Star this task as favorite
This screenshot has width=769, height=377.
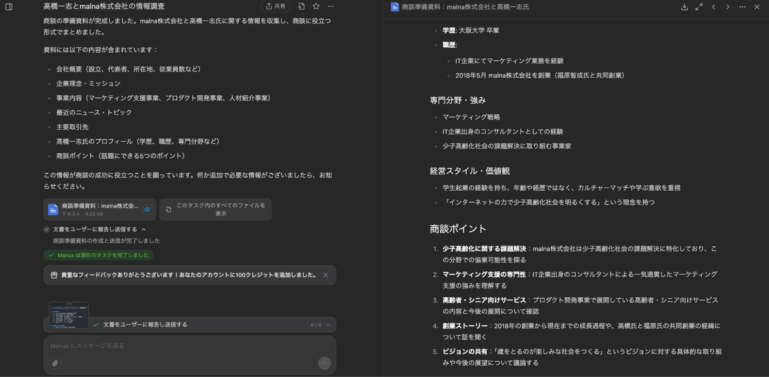click(316, 6)
